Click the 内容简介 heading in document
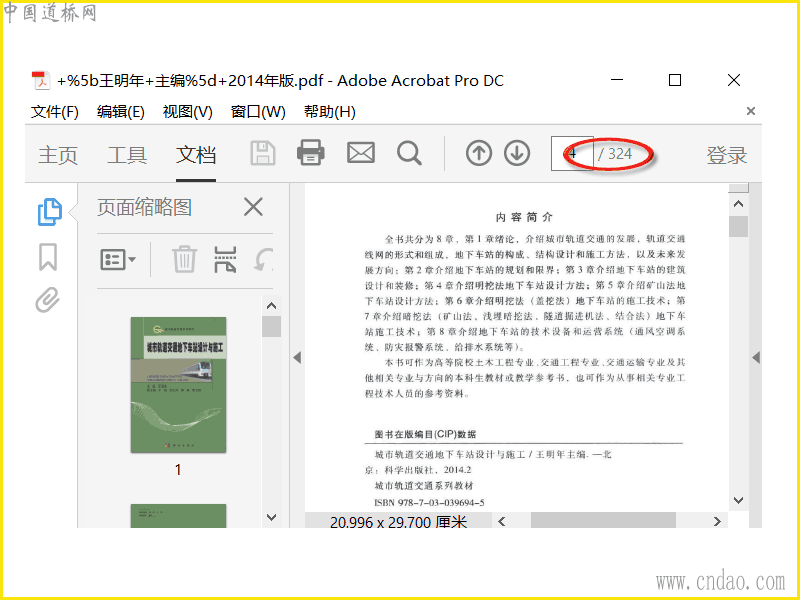The width and height of the screenshot is (800, 600). (524, 217)
